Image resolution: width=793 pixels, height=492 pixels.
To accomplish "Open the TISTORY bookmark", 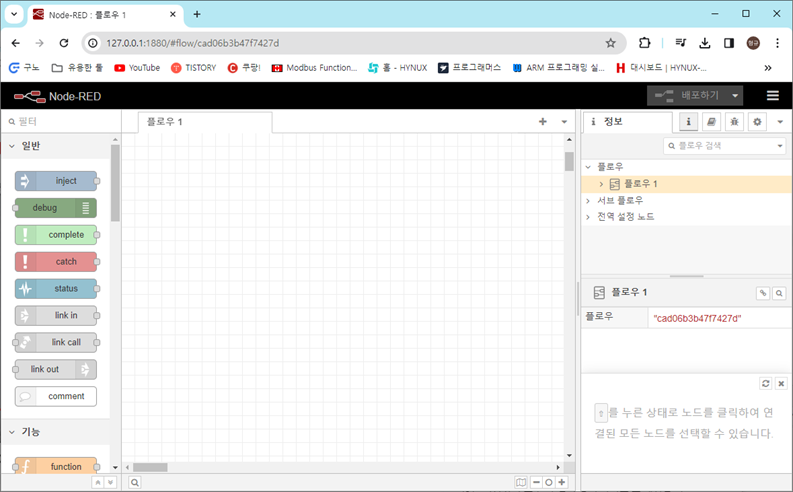I will coord(194,68).
